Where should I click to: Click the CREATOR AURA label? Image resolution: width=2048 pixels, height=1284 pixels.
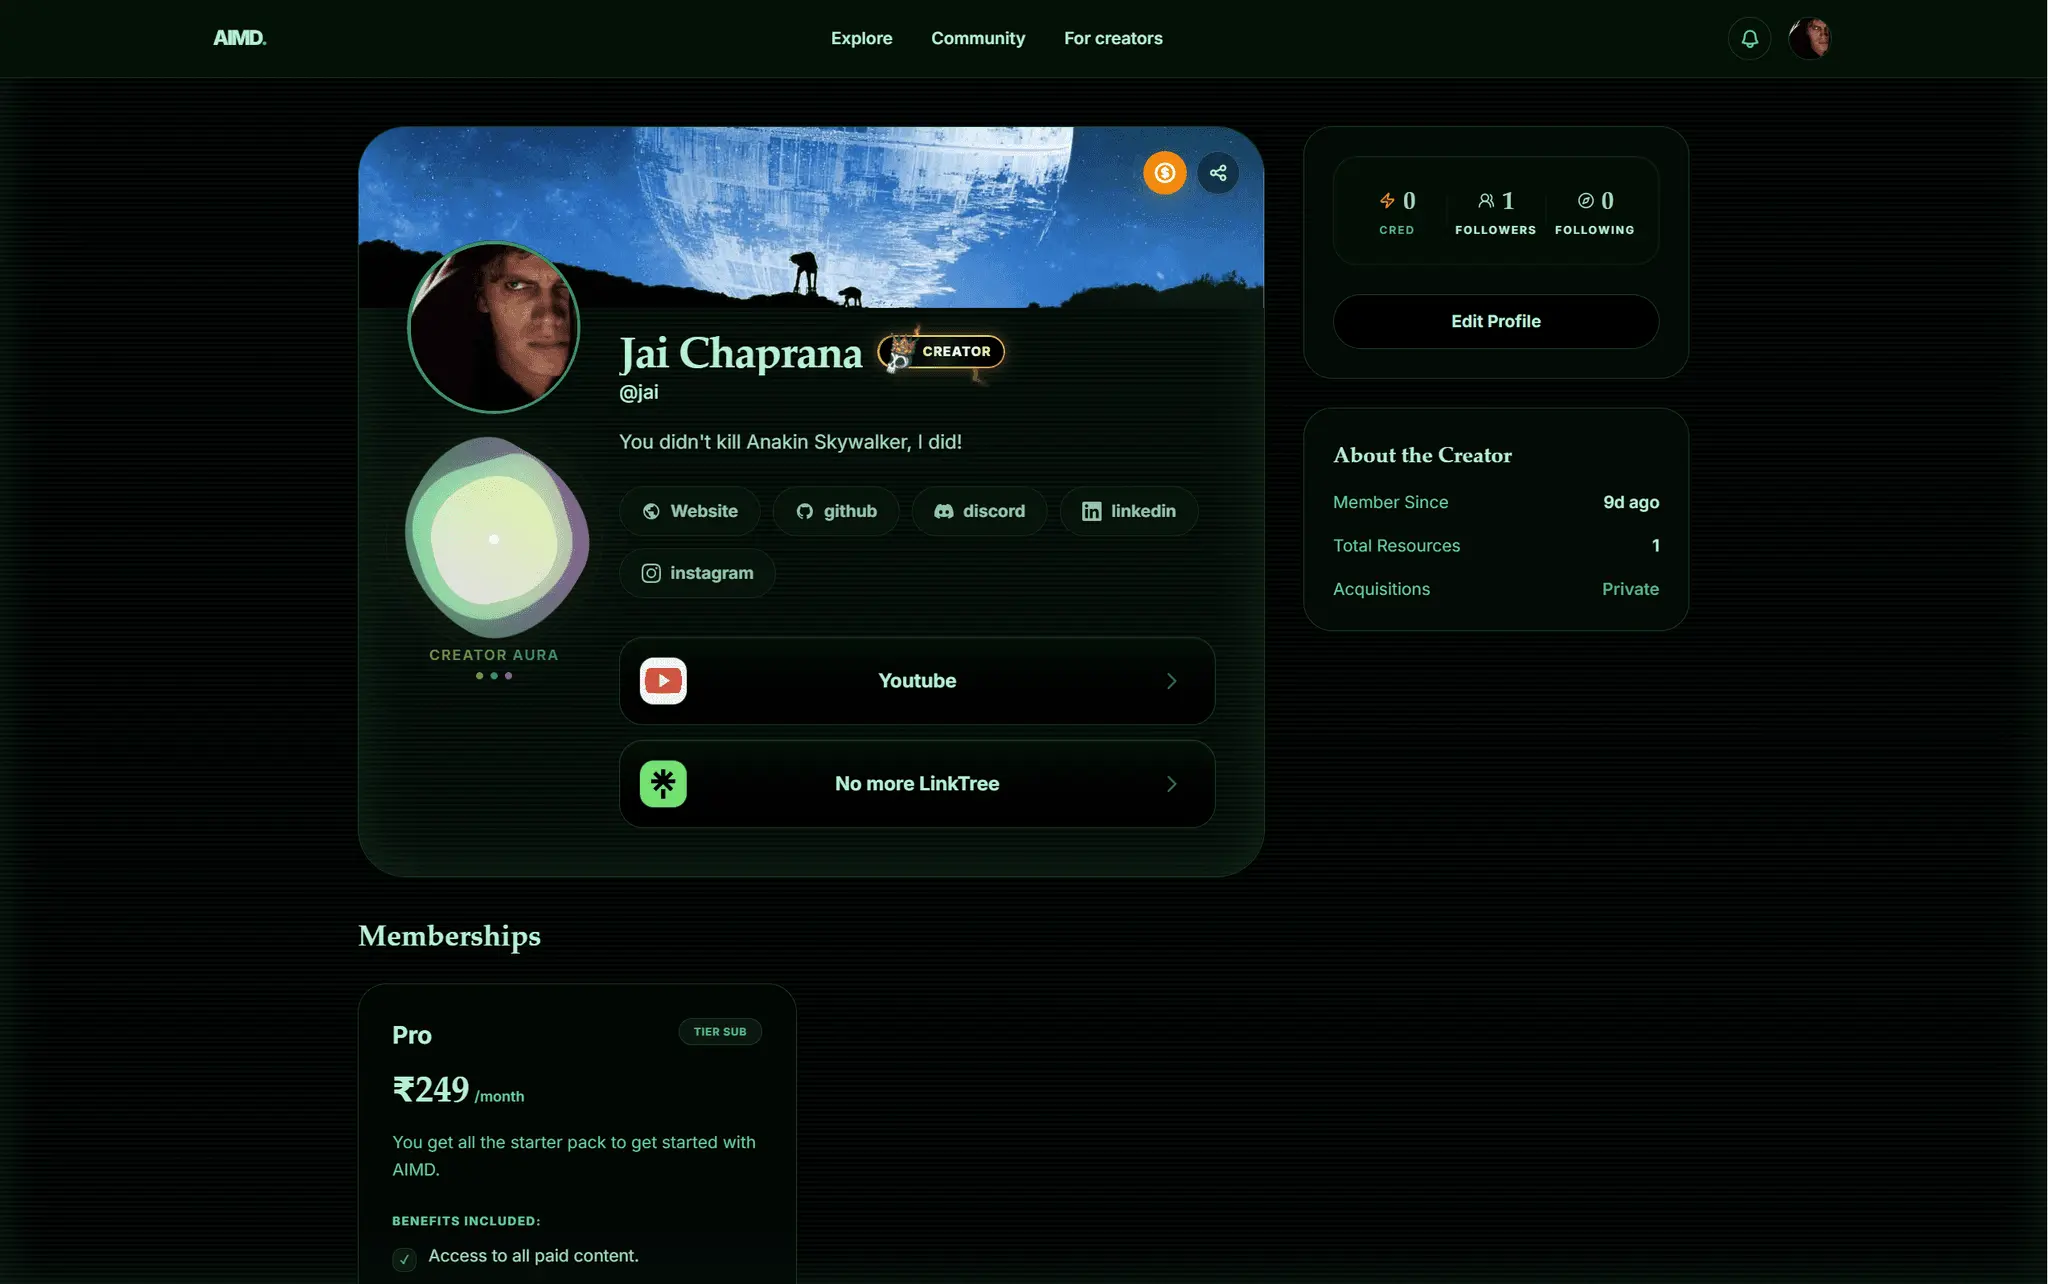(494, 655)
